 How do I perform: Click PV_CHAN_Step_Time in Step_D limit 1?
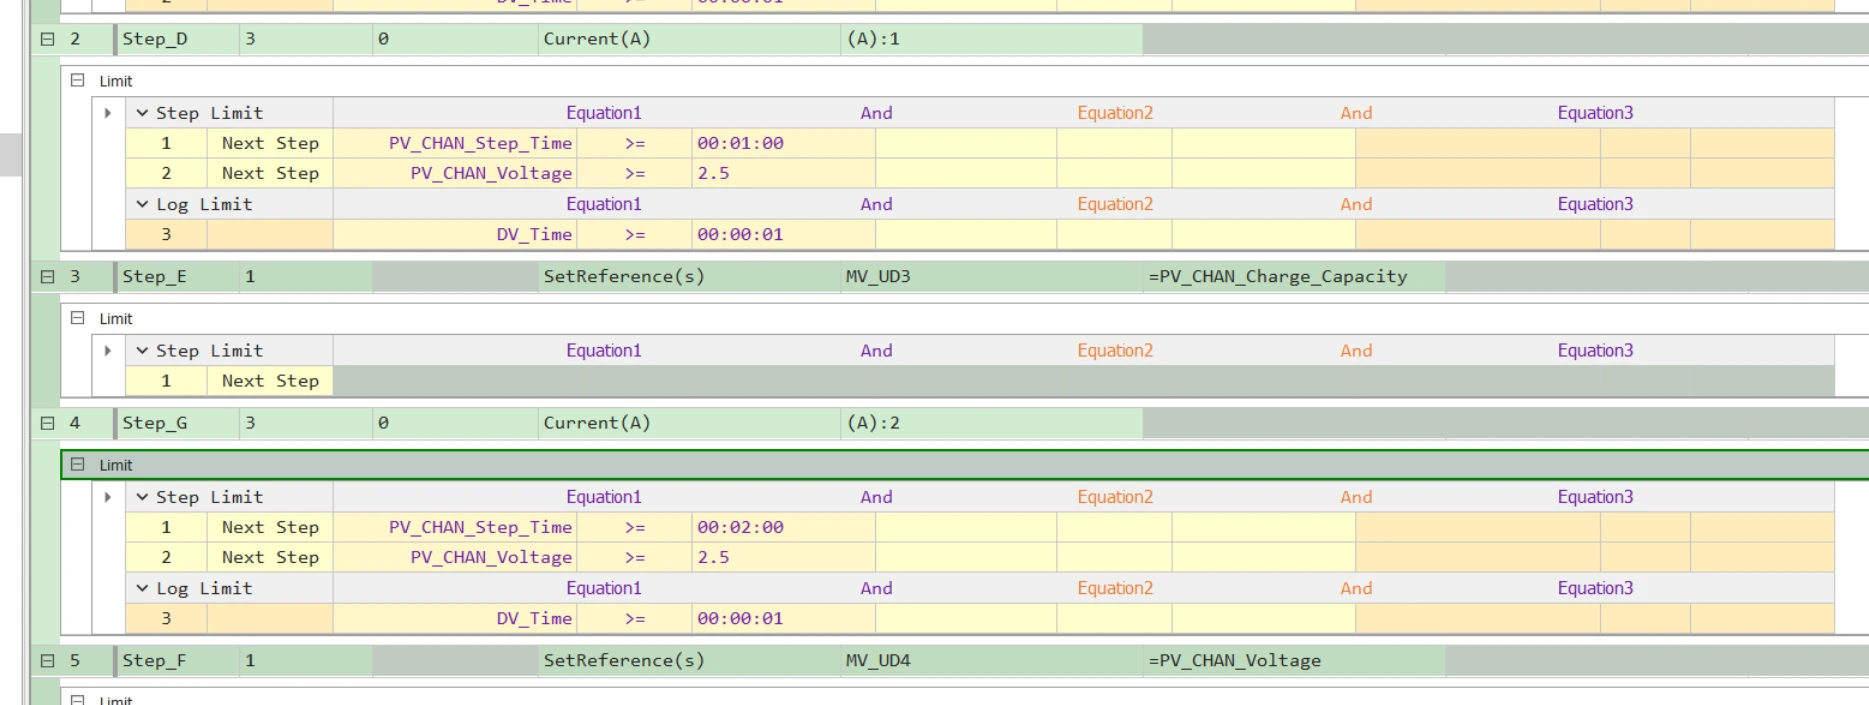tap(455, 143)
